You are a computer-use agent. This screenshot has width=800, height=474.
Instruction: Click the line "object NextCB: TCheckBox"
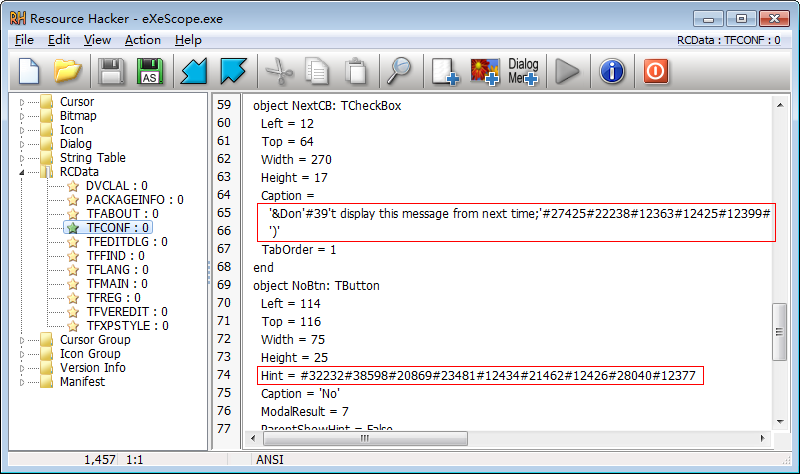[327, 106]
